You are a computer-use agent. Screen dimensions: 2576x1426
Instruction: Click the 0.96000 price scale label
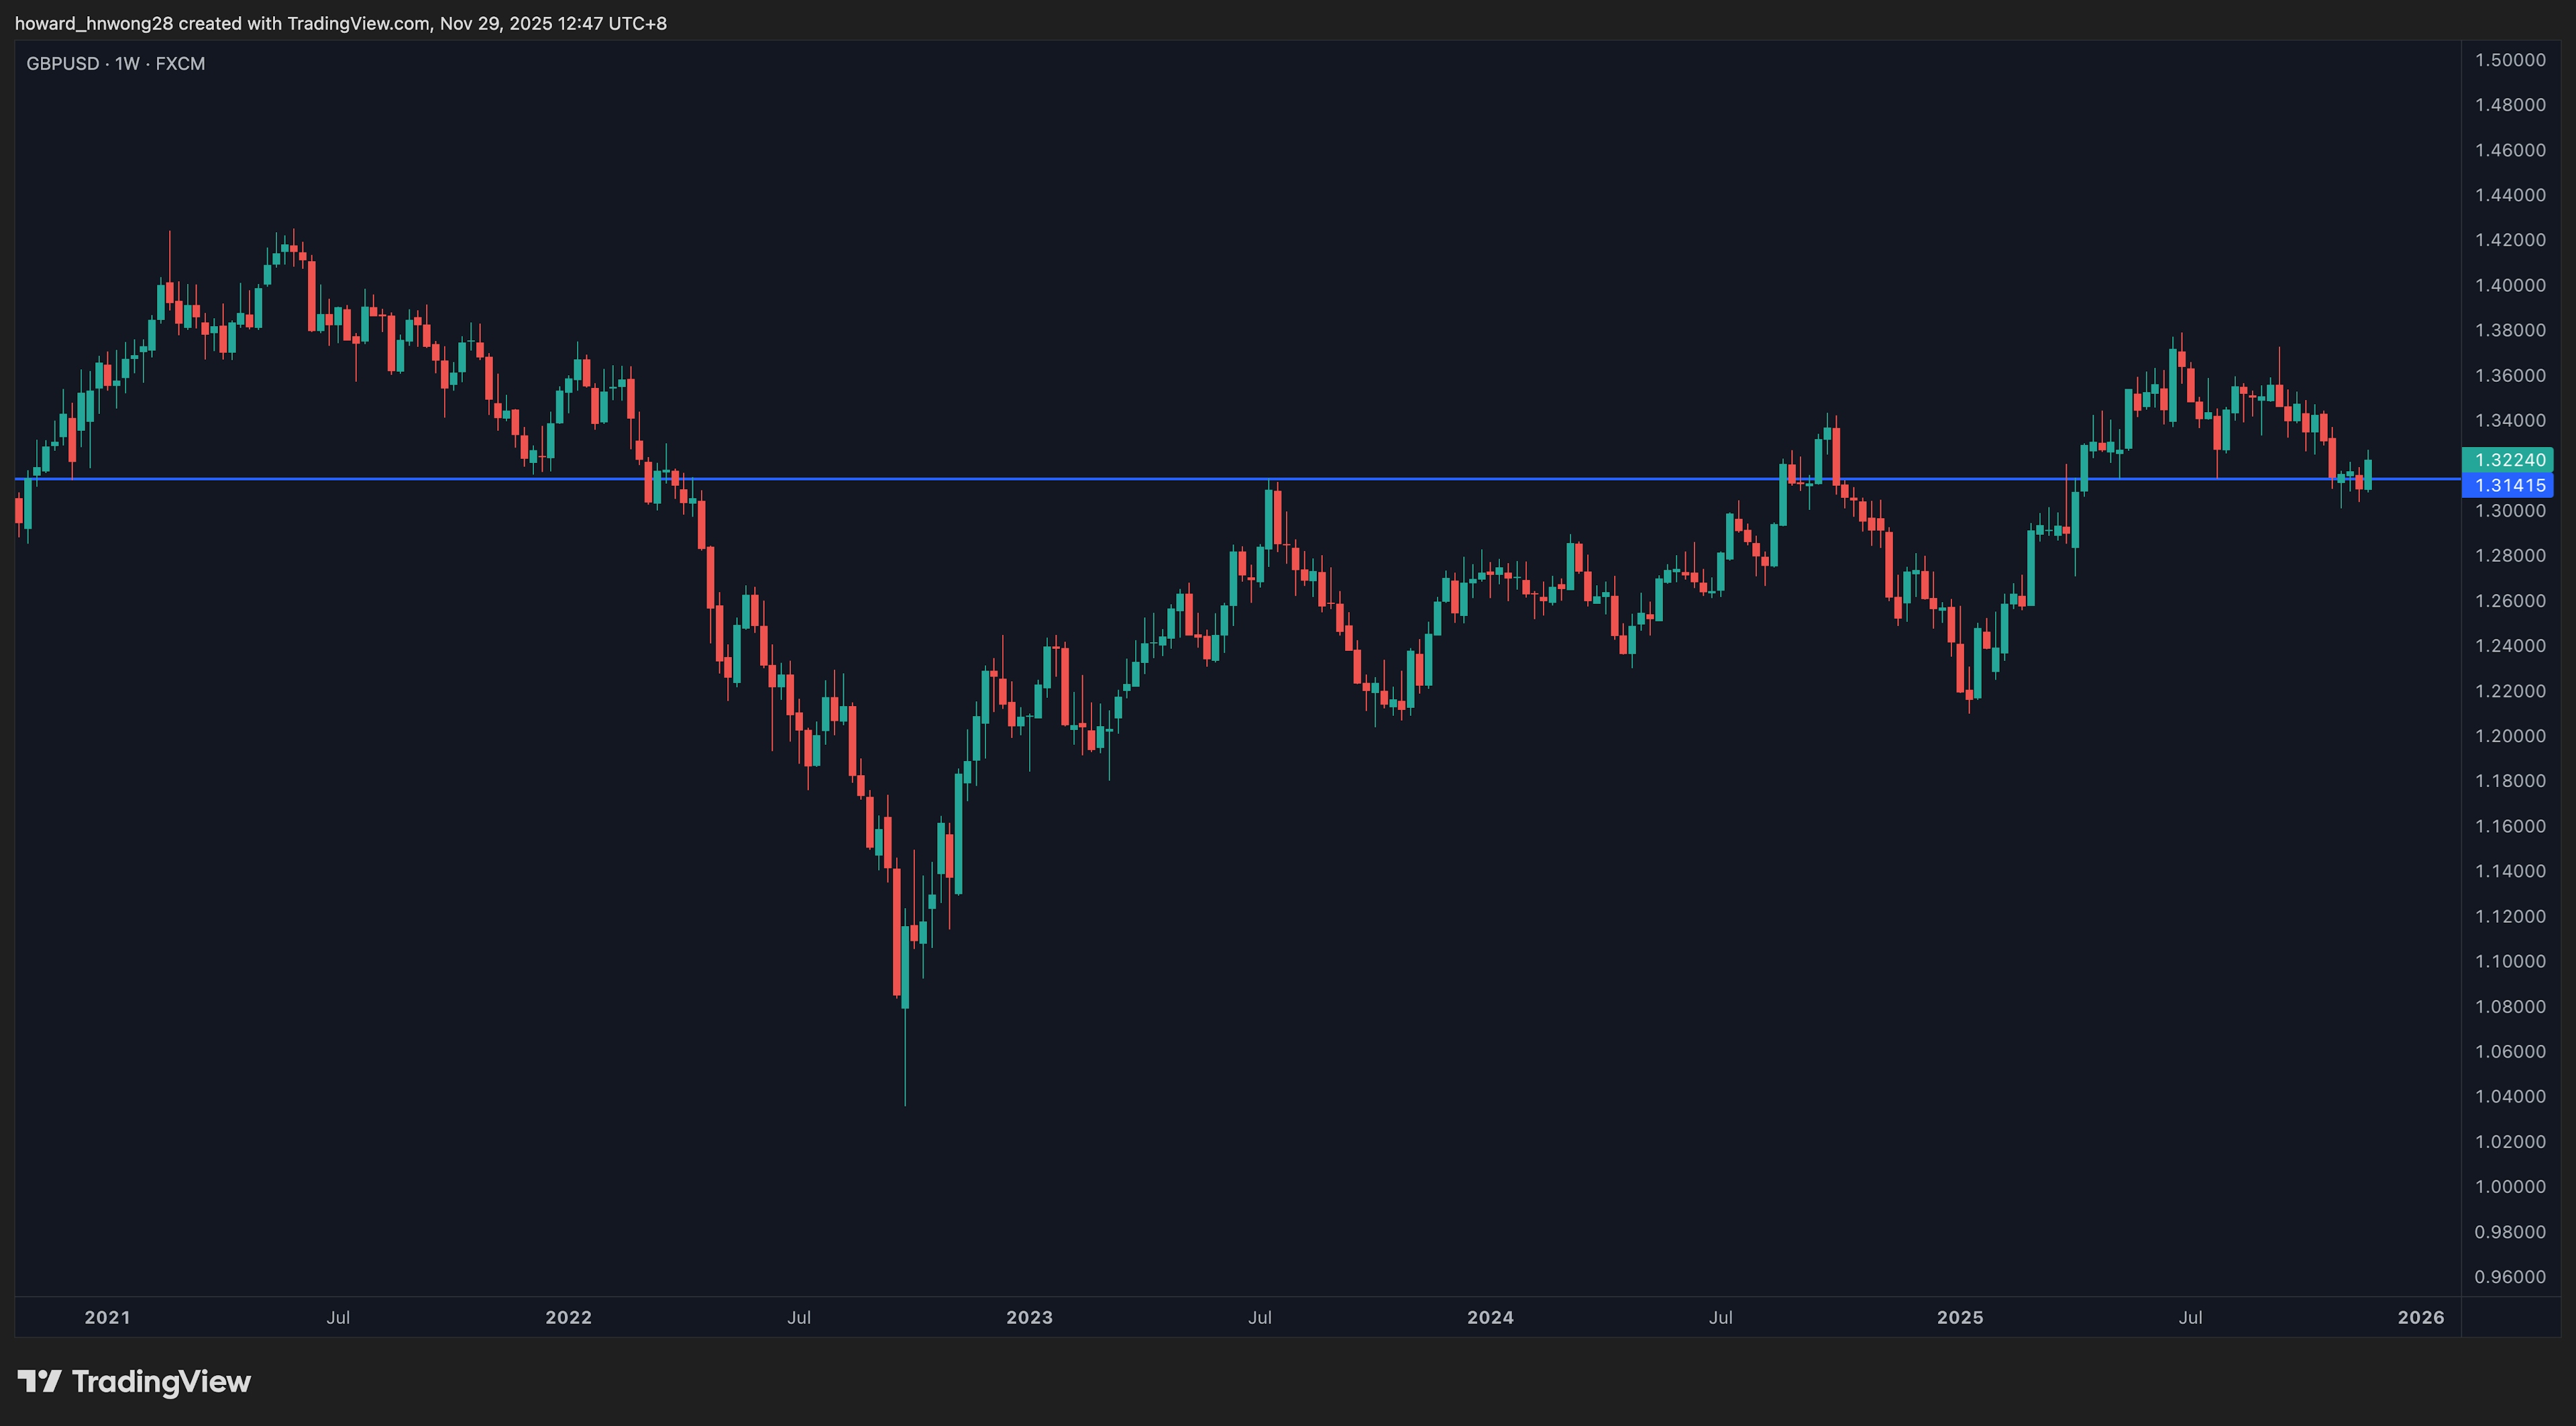coord(2509,1276)
